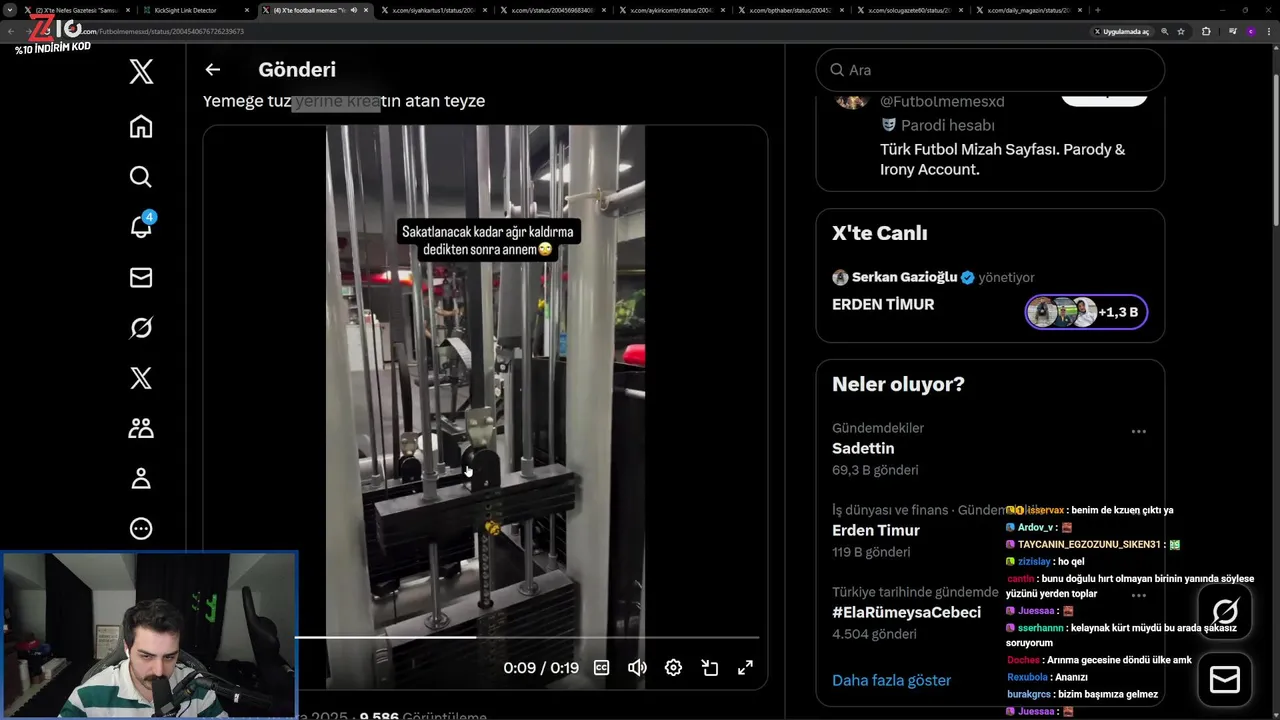Image resolution: width=1280 pixels, height=720 pixels.
Task: Open video settings gear
Action: pyautogui.click(x=673, y=668)
